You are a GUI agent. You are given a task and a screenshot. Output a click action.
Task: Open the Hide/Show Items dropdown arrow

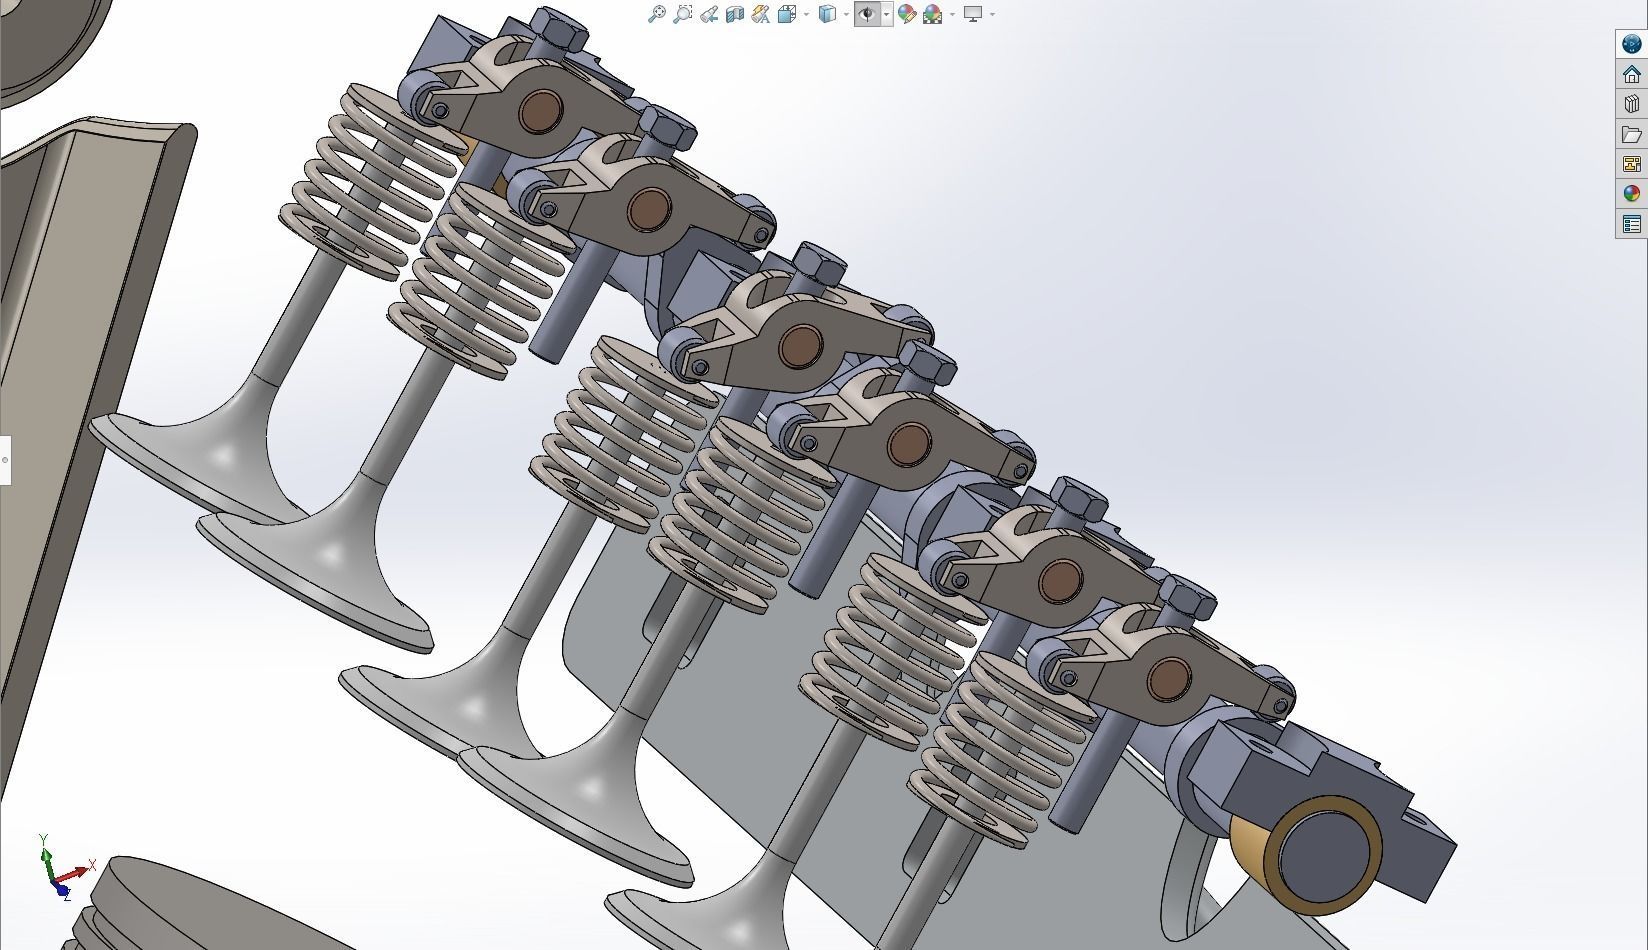(x=885, y=14)
